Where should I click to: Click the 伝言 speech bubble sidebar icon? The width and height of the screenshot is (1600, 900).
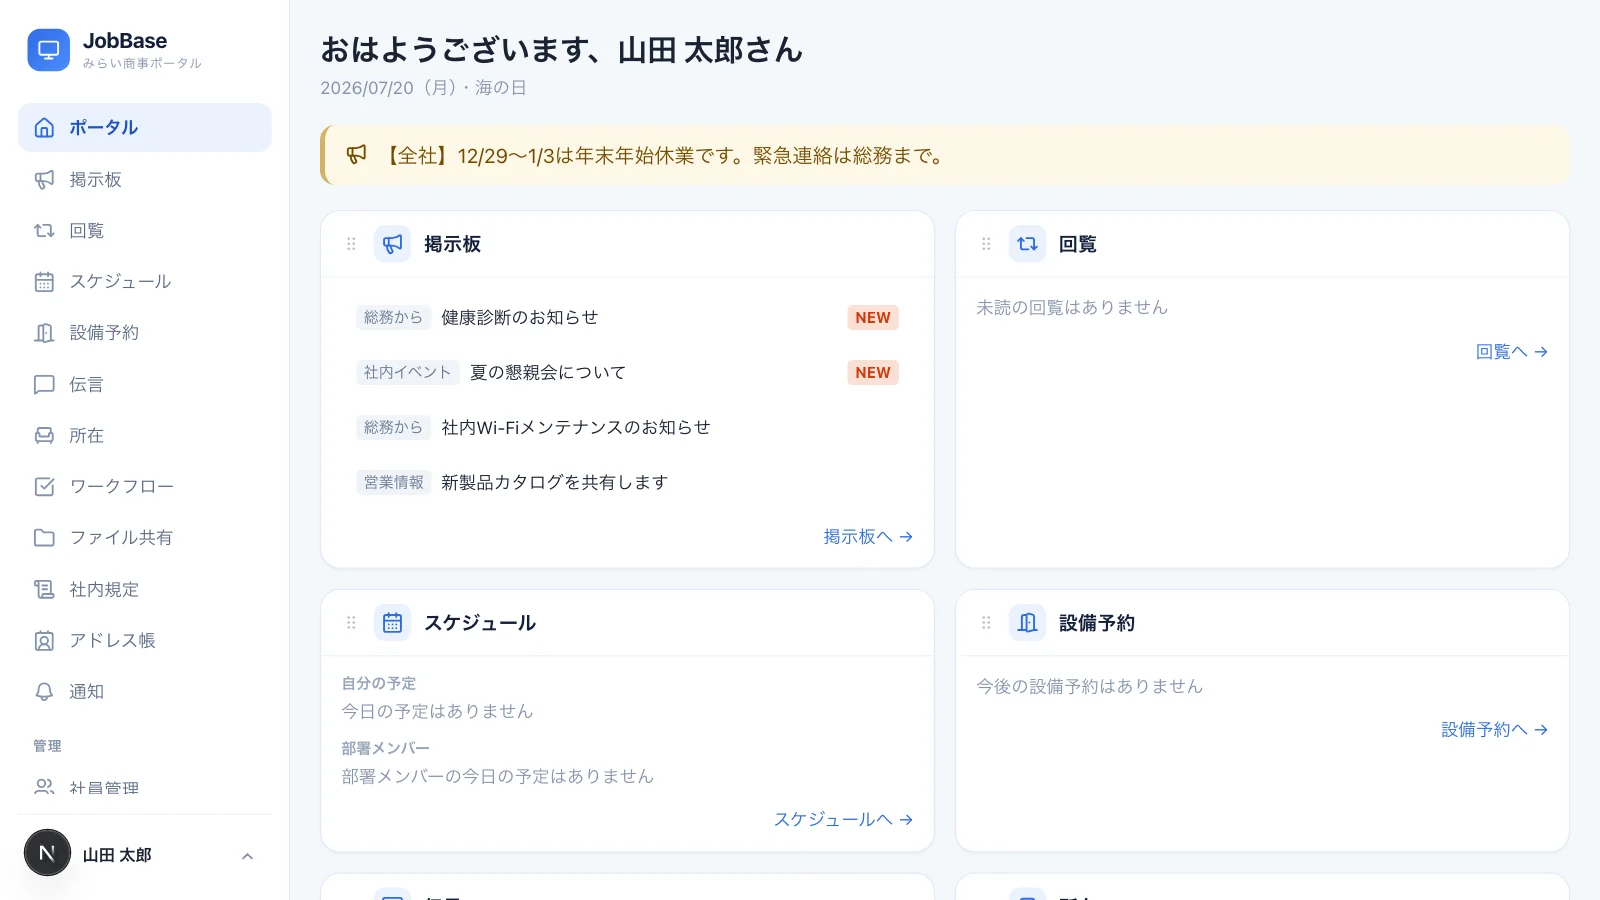[44, 385]
